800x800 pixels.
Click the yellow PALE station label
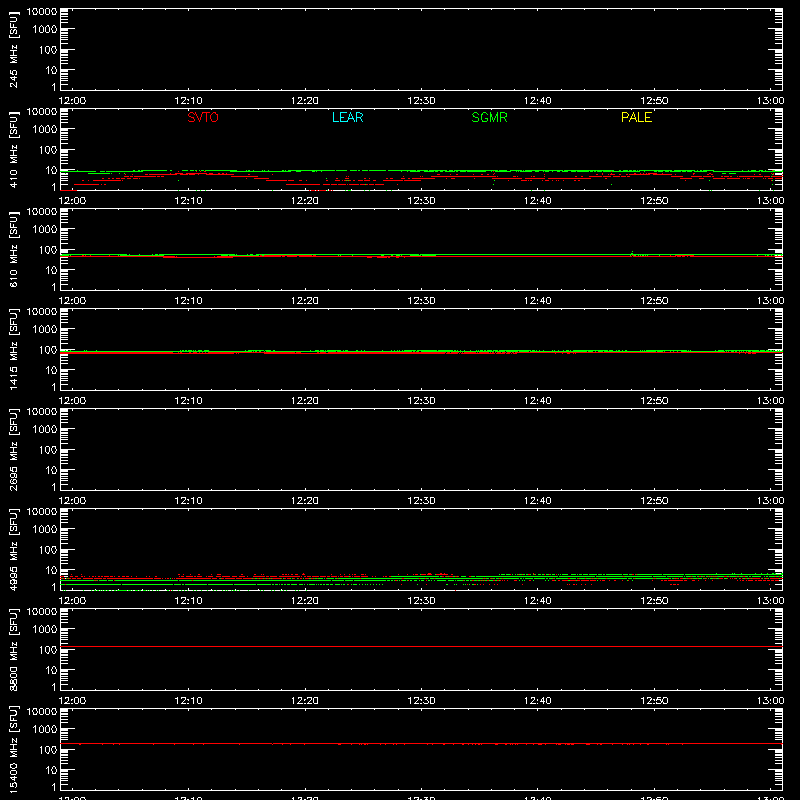636,117
